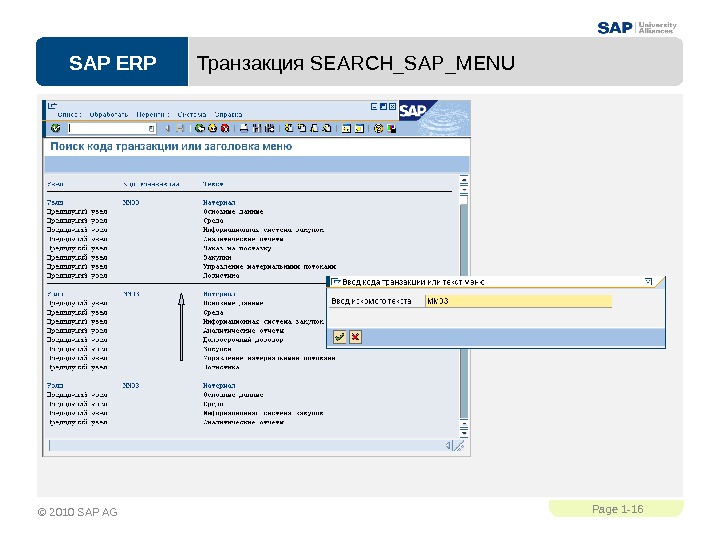Viewport: 720px width, 540px height.
Task: Confirm the dialog with the green checkmark
Action: pyautogui.click(x=339, y=337)
